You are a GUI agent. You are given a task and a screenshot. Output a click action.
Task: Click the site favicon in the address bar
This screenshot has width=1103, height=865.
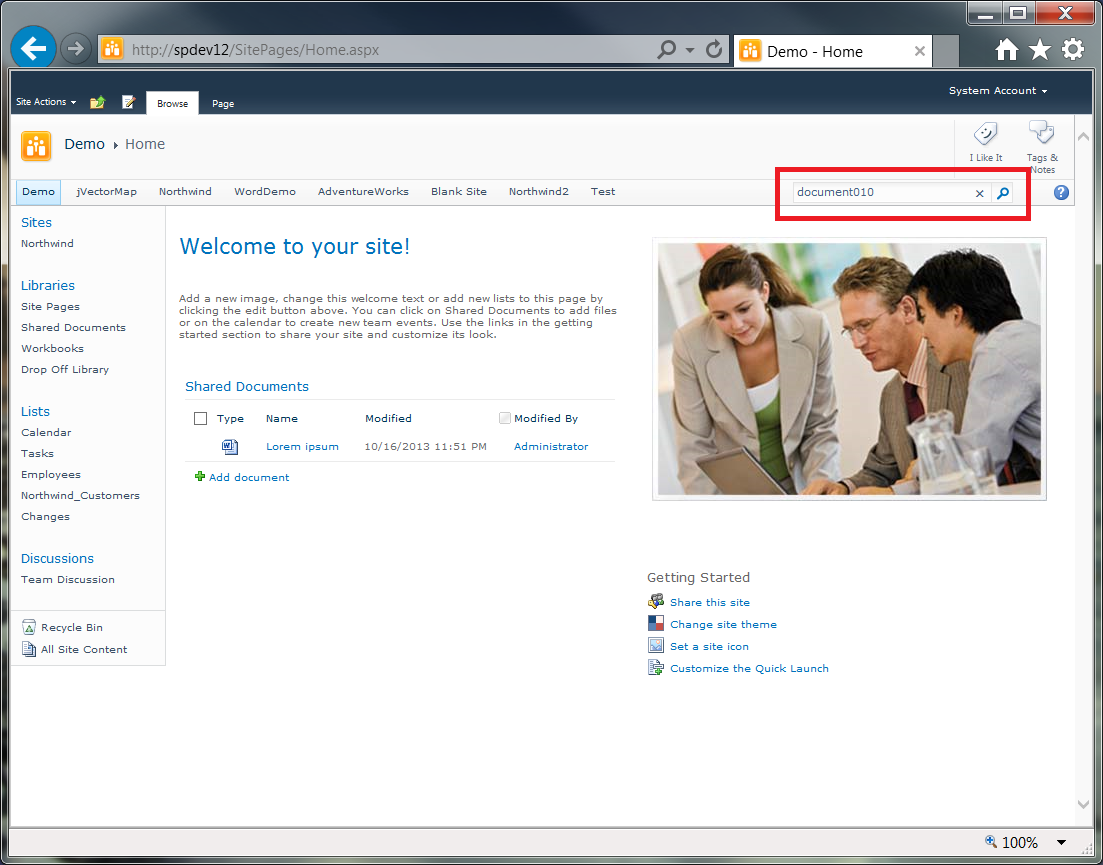pyautogui.click(x=112, y=49)
